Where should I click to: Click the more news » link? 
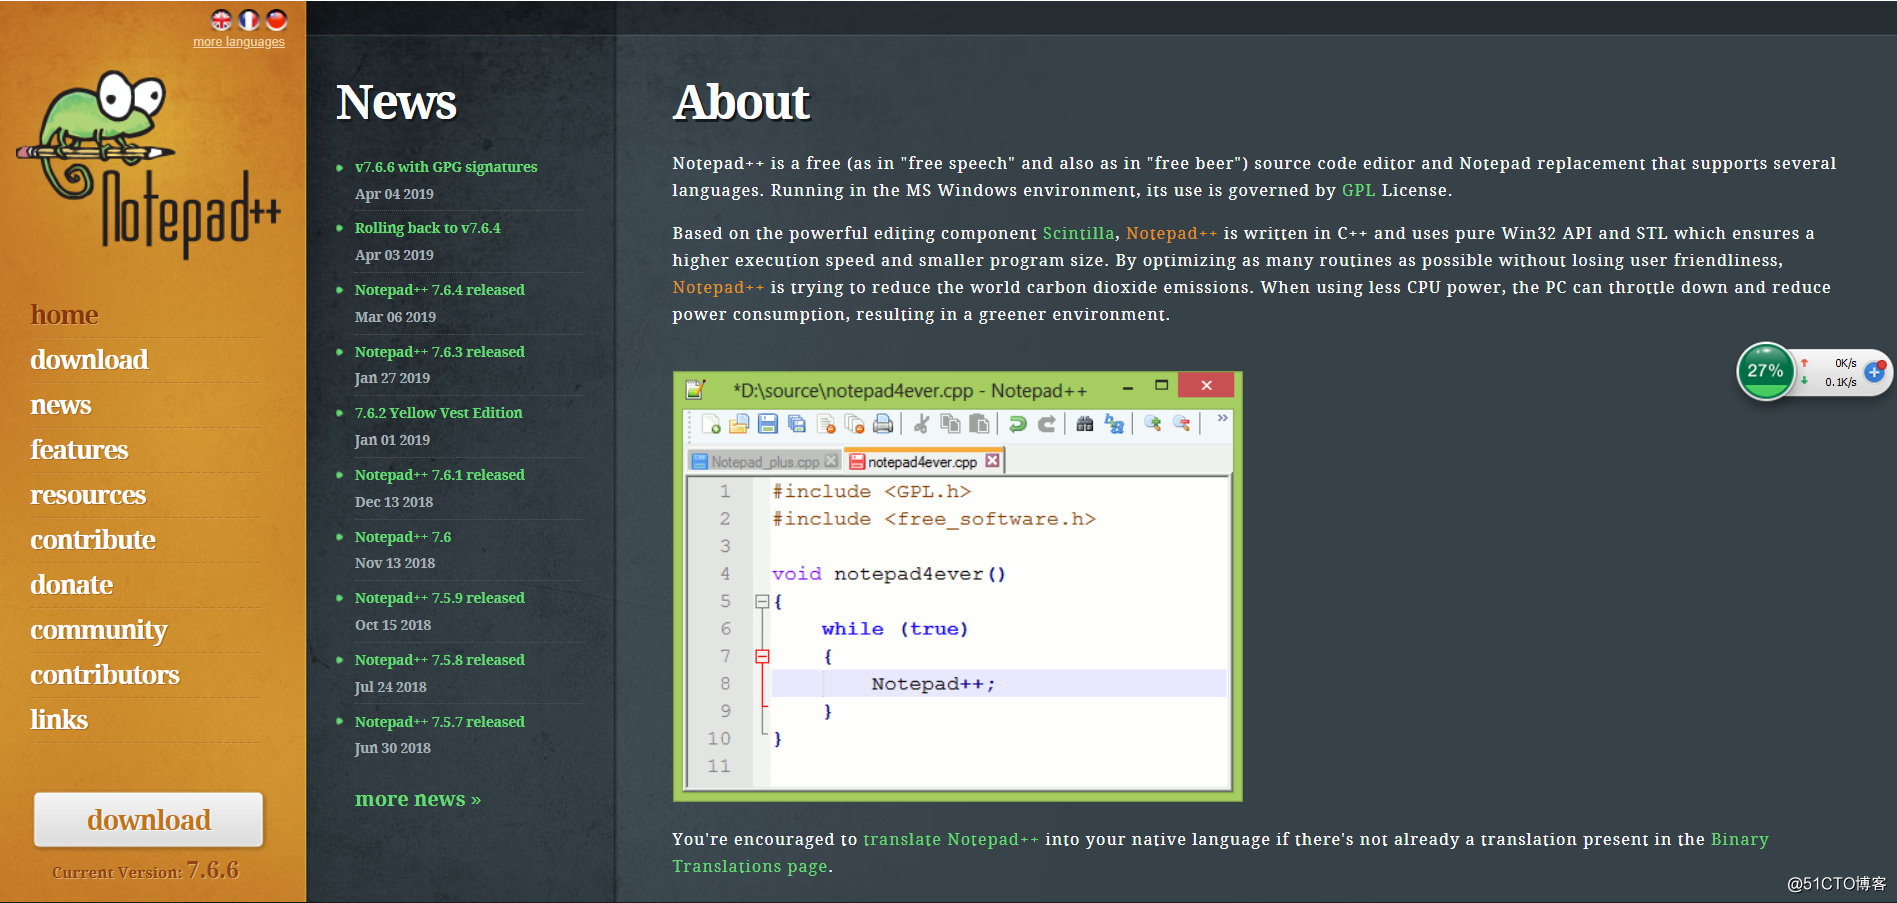point(418,799)
